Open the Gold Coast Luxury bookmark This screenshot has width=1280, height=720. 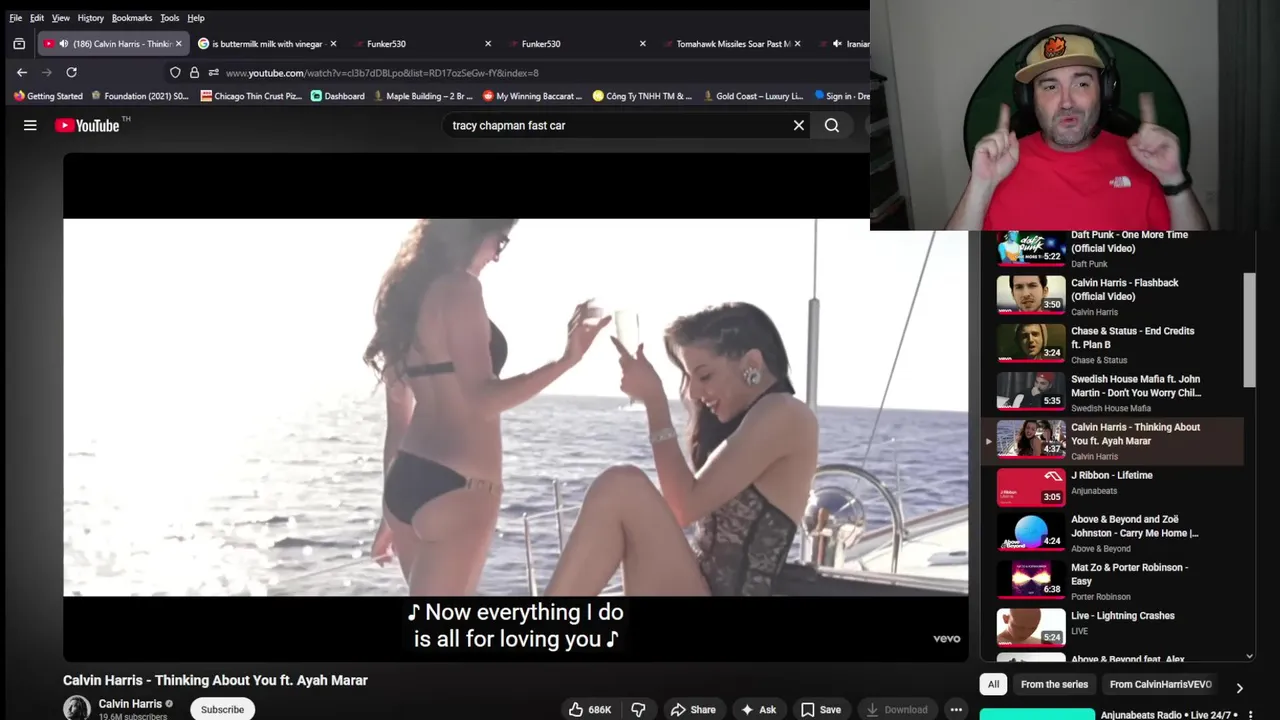pos(752,96)
